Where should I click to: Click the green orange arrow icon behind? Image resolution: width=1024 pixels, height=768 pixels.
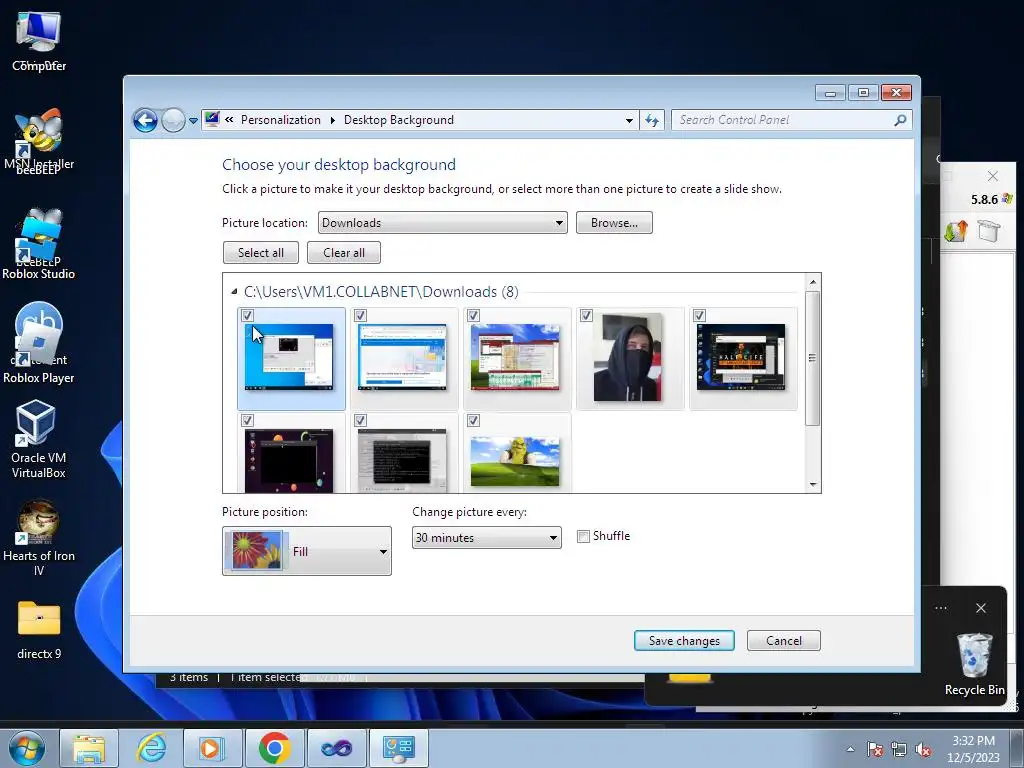pos(956,231)
